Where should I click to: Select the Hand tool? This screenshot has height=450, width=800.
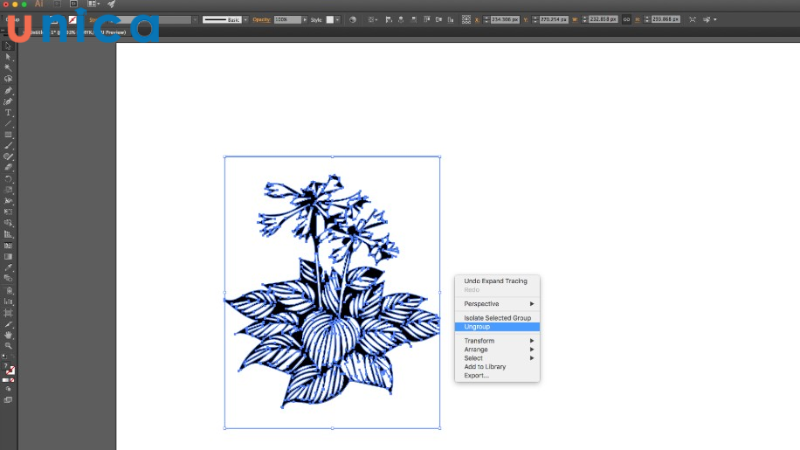[x=8, y=335]
